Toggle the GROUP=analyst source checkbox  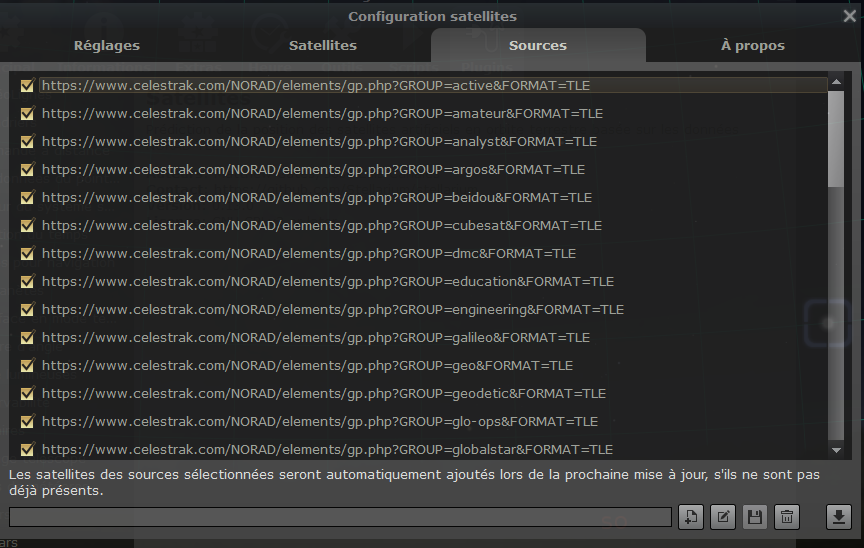[x=27, y=142]
